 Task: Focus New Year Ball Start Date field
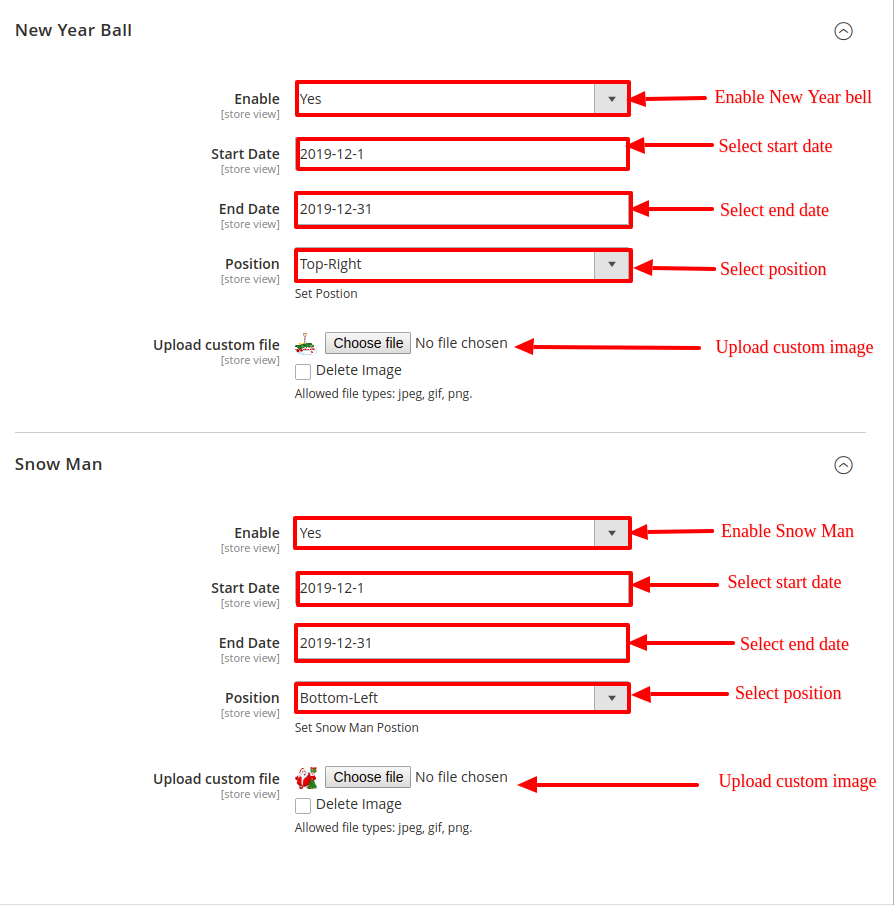pos(462,154)
